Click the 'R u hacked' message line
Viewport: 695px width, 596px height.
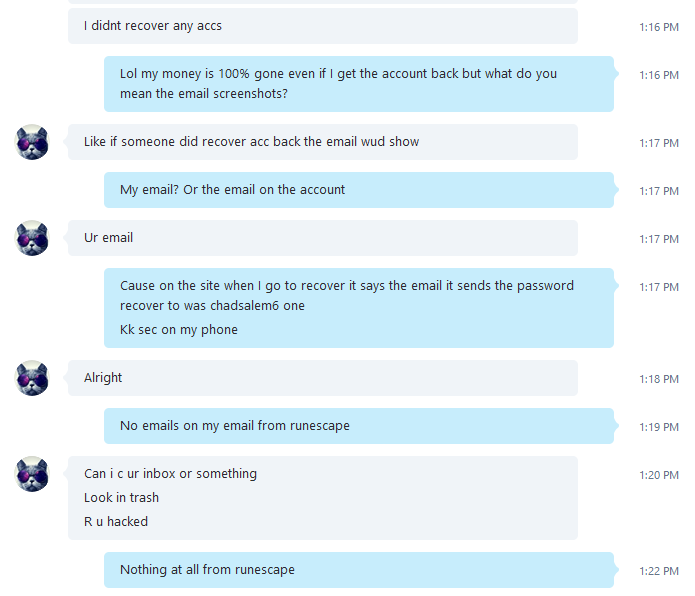(x=116, y=522)
